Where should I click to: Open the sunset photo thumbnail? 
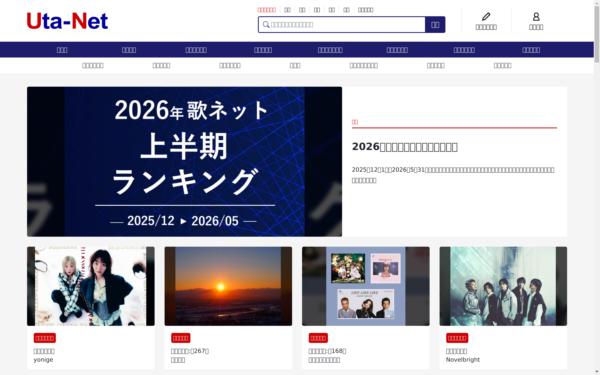pyautogui.click(x=228, y=286)
